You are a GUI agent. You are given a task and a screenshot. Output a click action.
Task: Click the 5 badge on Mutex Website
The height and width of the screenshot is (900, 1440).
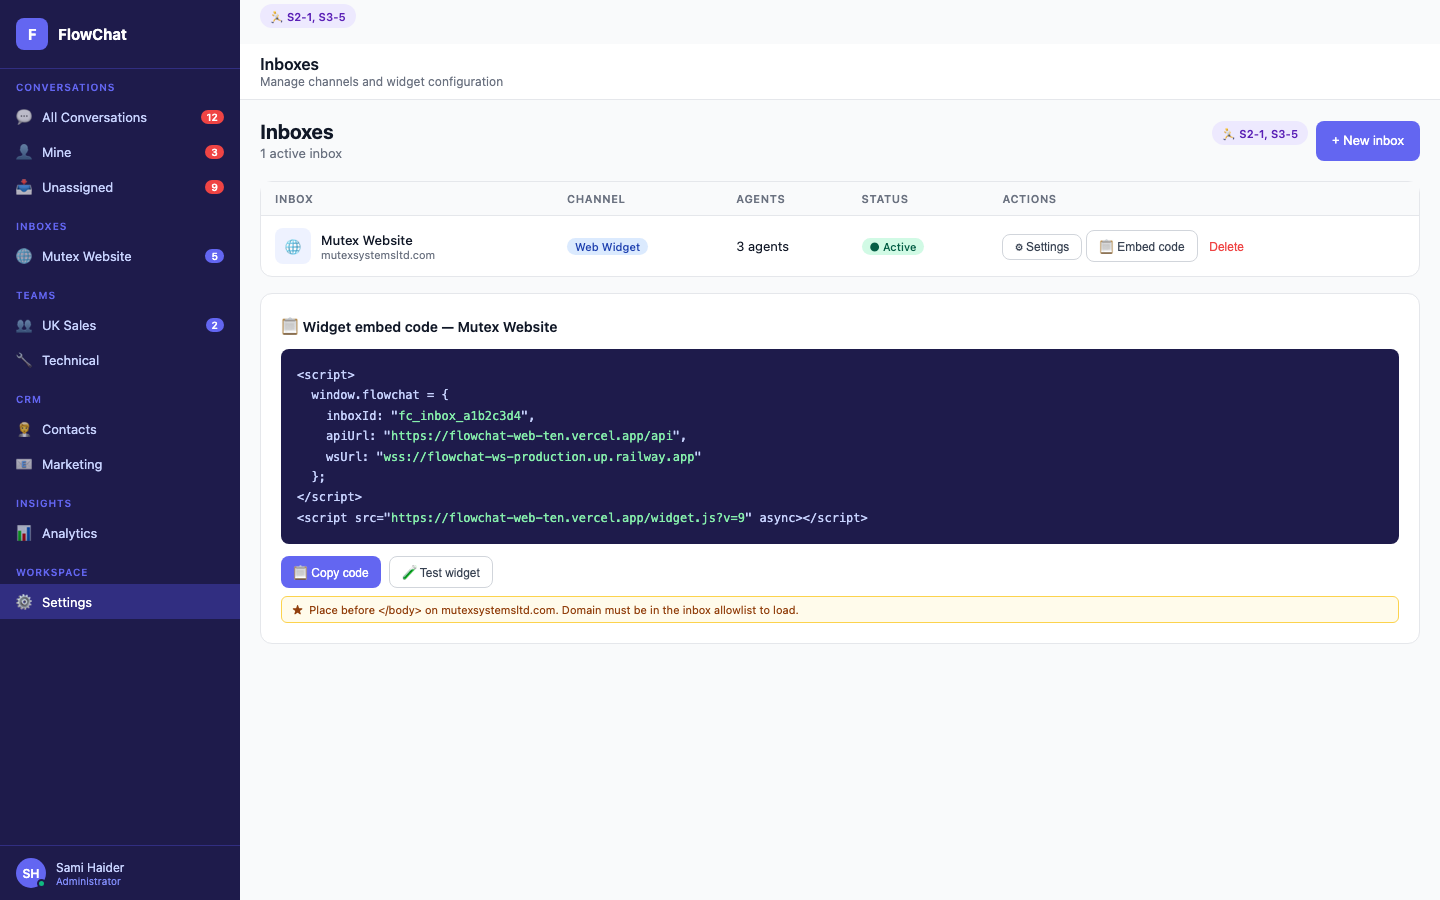coord(214,256)
